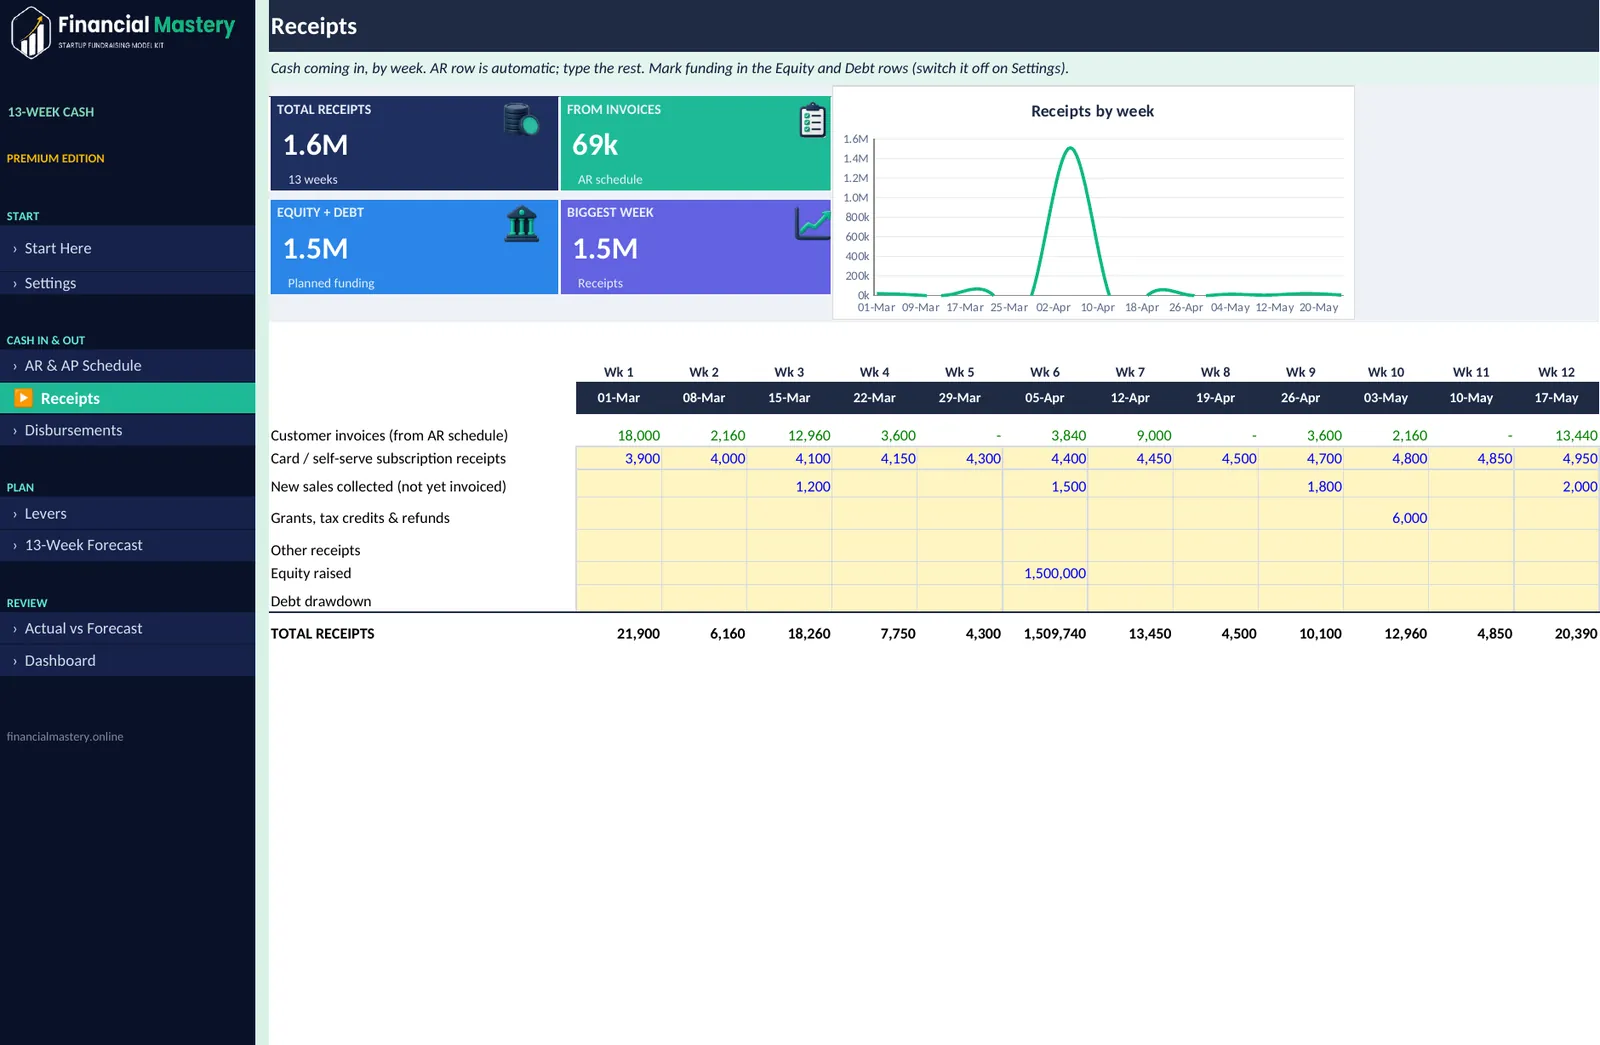This screenshot has width=1600, height=1045.
Task: Click the Premium Edition label
Action: point(55,159)
